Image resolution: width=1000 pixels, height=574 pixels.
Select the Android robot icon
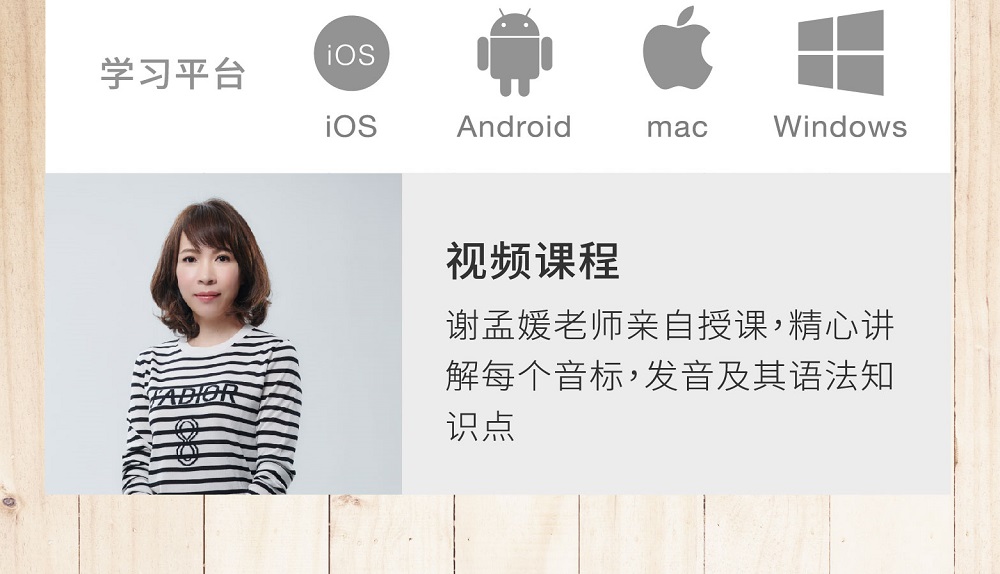tap(515, 52)
